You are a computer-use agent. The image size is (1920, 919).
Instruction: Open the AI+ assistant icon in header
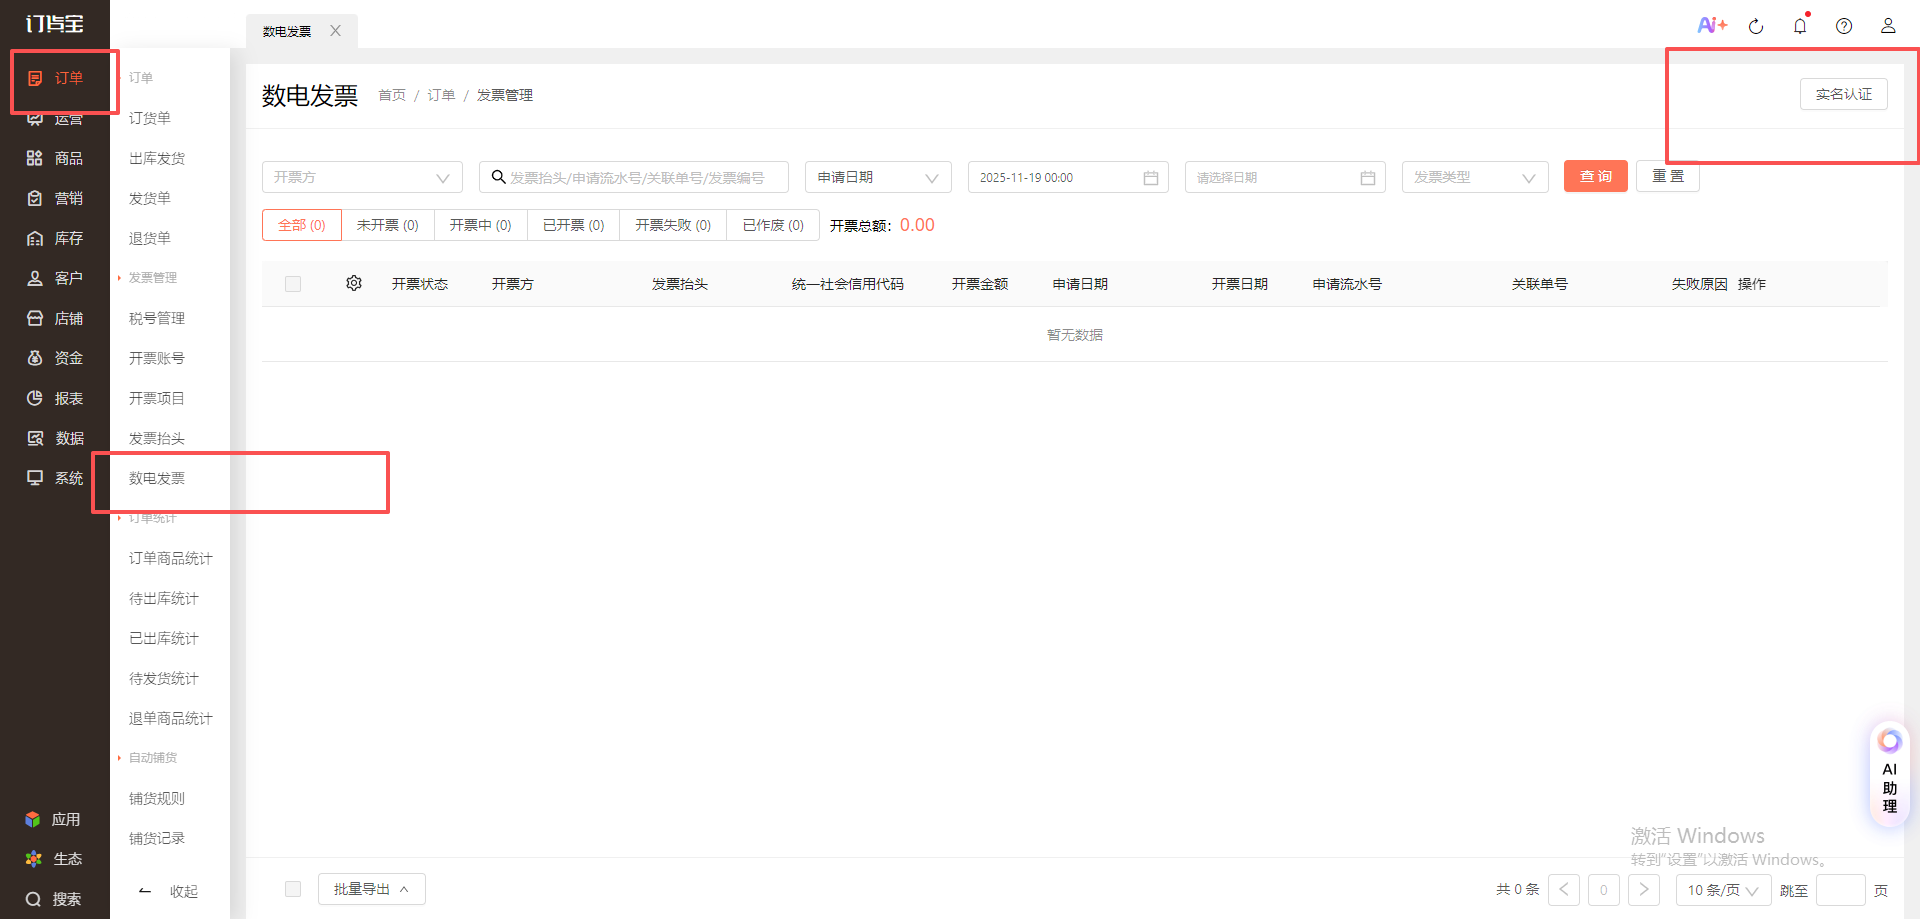[x=1711, y=25]
